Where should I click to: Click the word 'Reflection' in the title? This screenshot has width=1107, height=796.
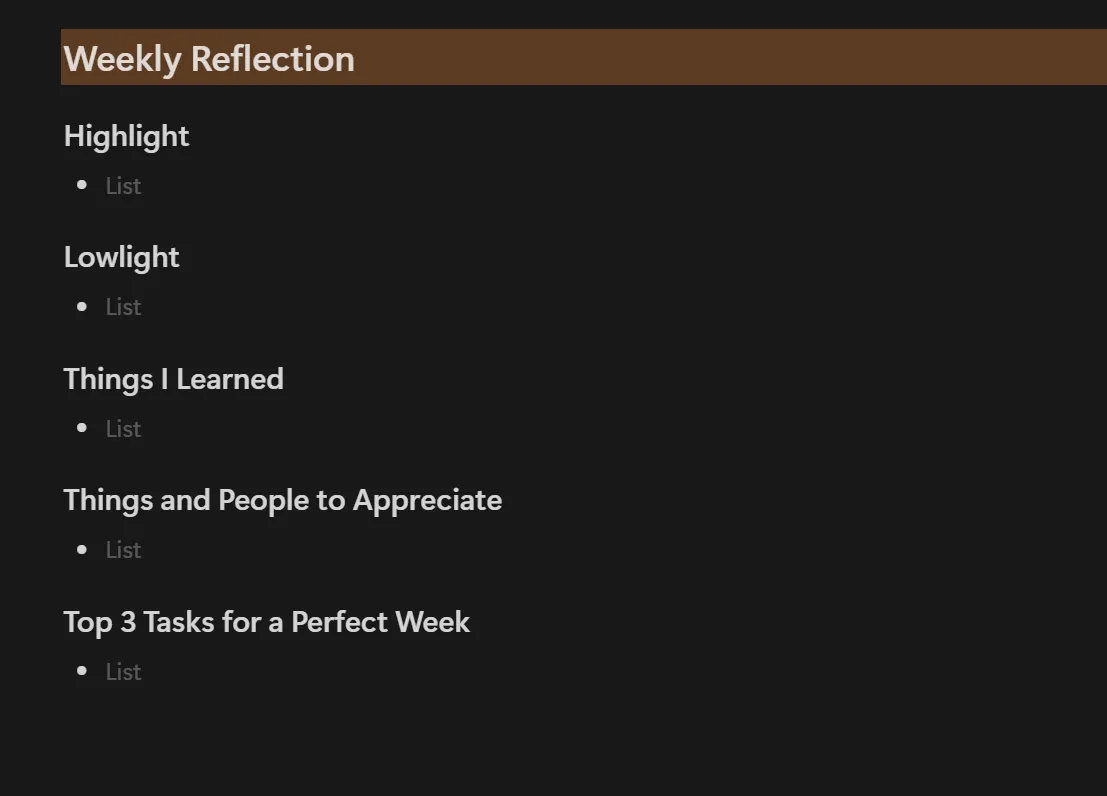[273, 59]
